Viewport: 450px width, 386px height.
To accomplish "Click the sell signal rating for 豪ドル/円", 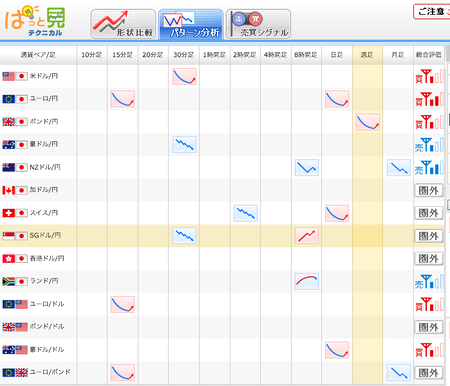I will pyautogui.click(x=429, y=145).
